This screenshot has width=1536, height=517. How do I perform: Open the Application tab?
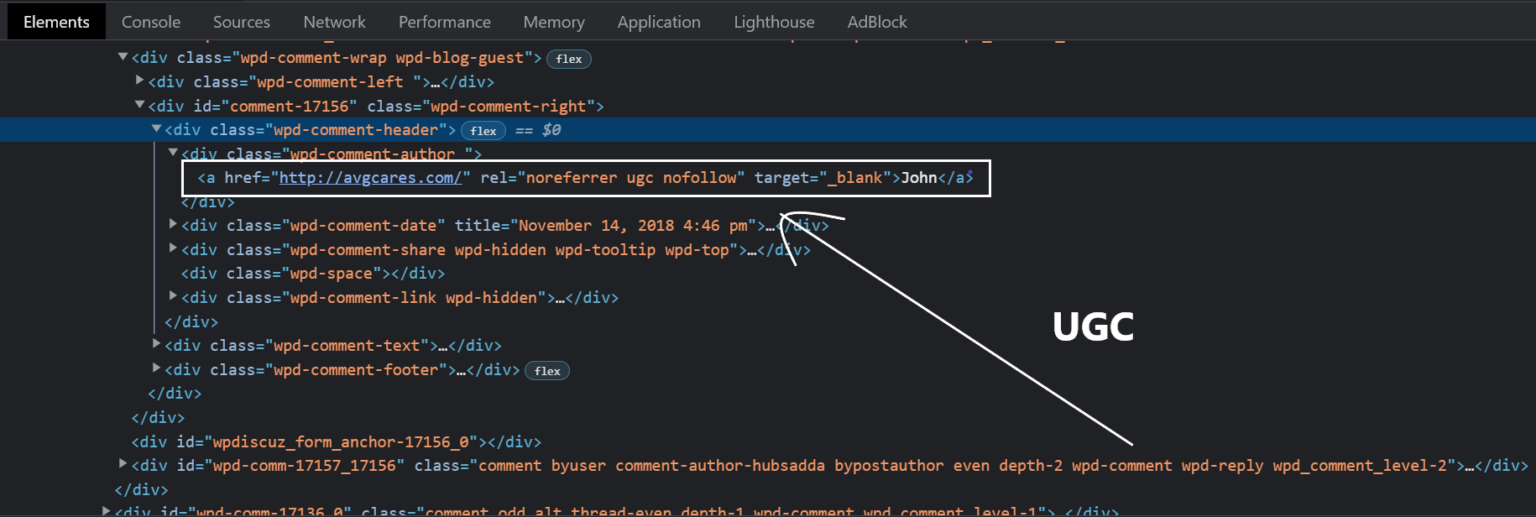pyautogui.click(x=658, y=21)
